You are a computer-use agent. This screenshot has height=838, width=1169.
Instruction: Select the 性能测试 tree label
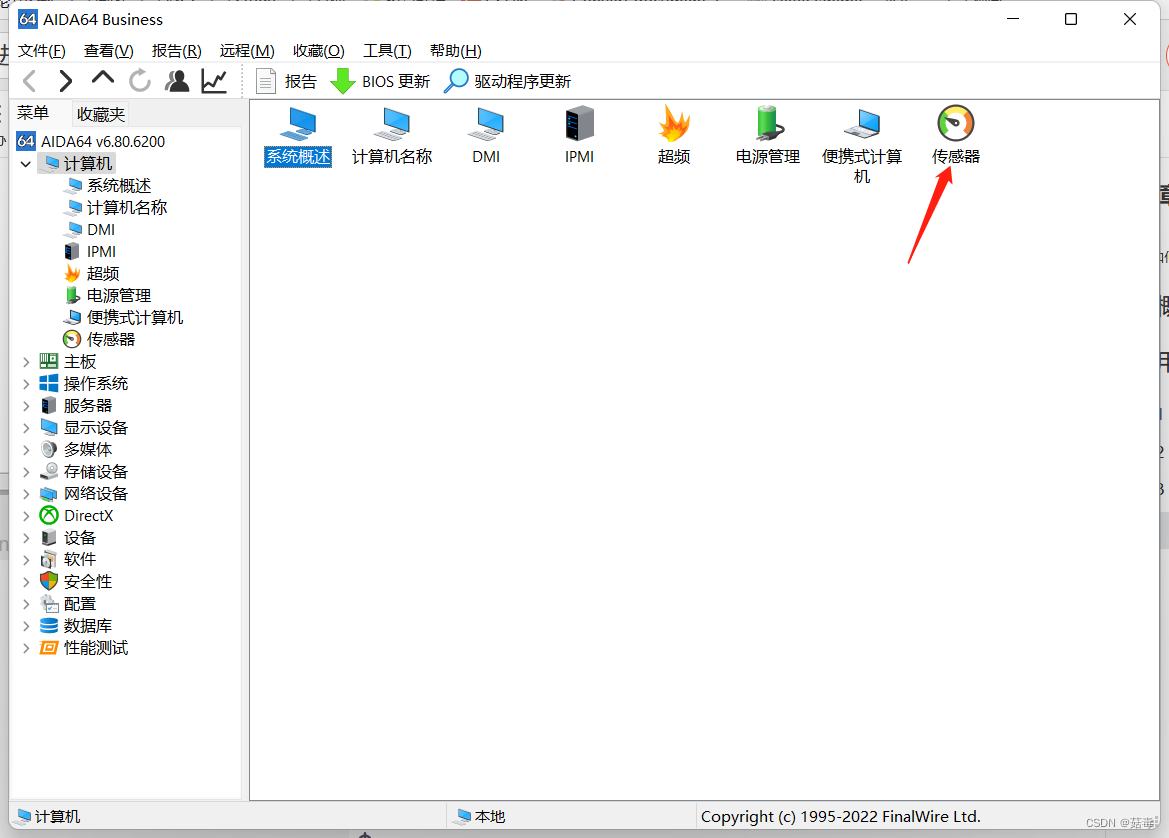click(x=95, y=648)
